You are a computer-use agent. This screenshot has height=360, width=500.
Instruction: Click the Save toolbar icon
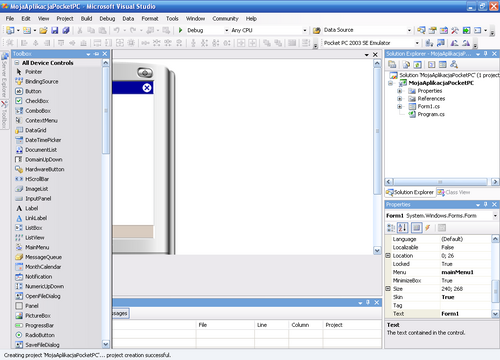pyautogui.click(x=54, y=30)
